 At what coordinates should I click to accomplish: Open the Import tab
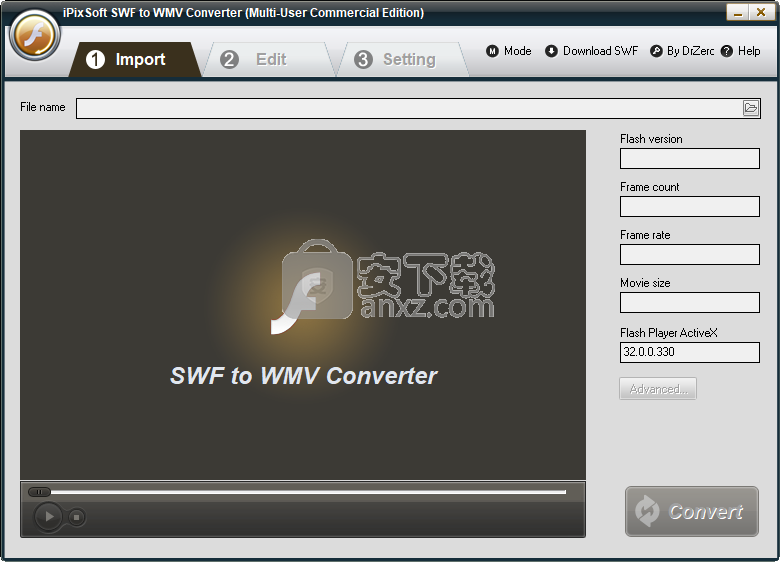point(134,59)
